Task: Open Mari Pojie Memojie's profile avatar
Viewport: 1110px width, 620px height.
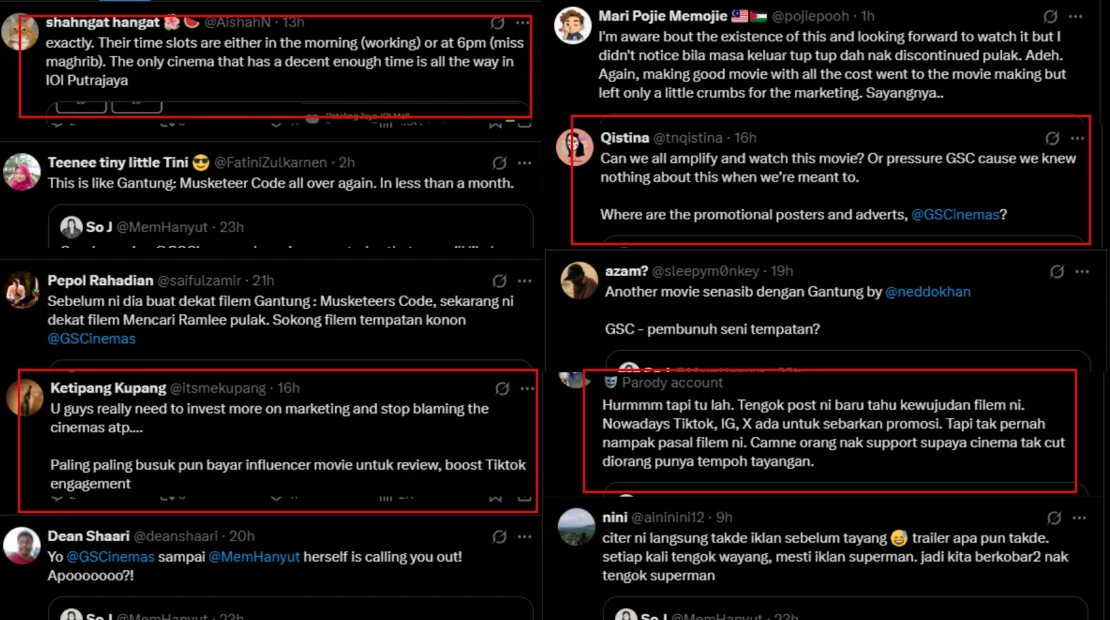Action: [x=574, y=23]
